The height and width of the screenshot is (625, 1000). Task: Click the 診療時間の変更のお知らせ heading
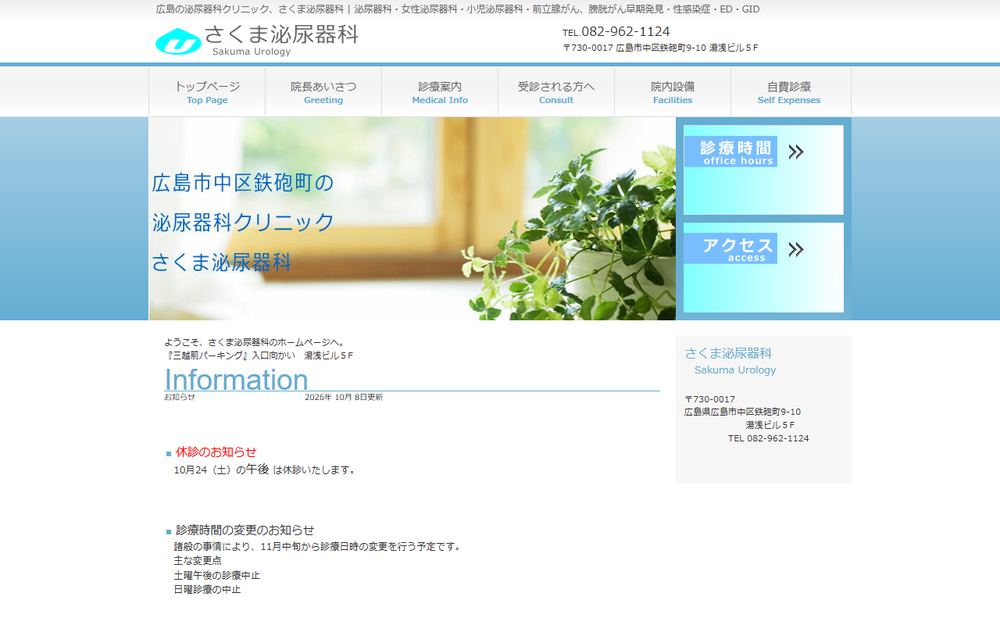coord(245,530)
